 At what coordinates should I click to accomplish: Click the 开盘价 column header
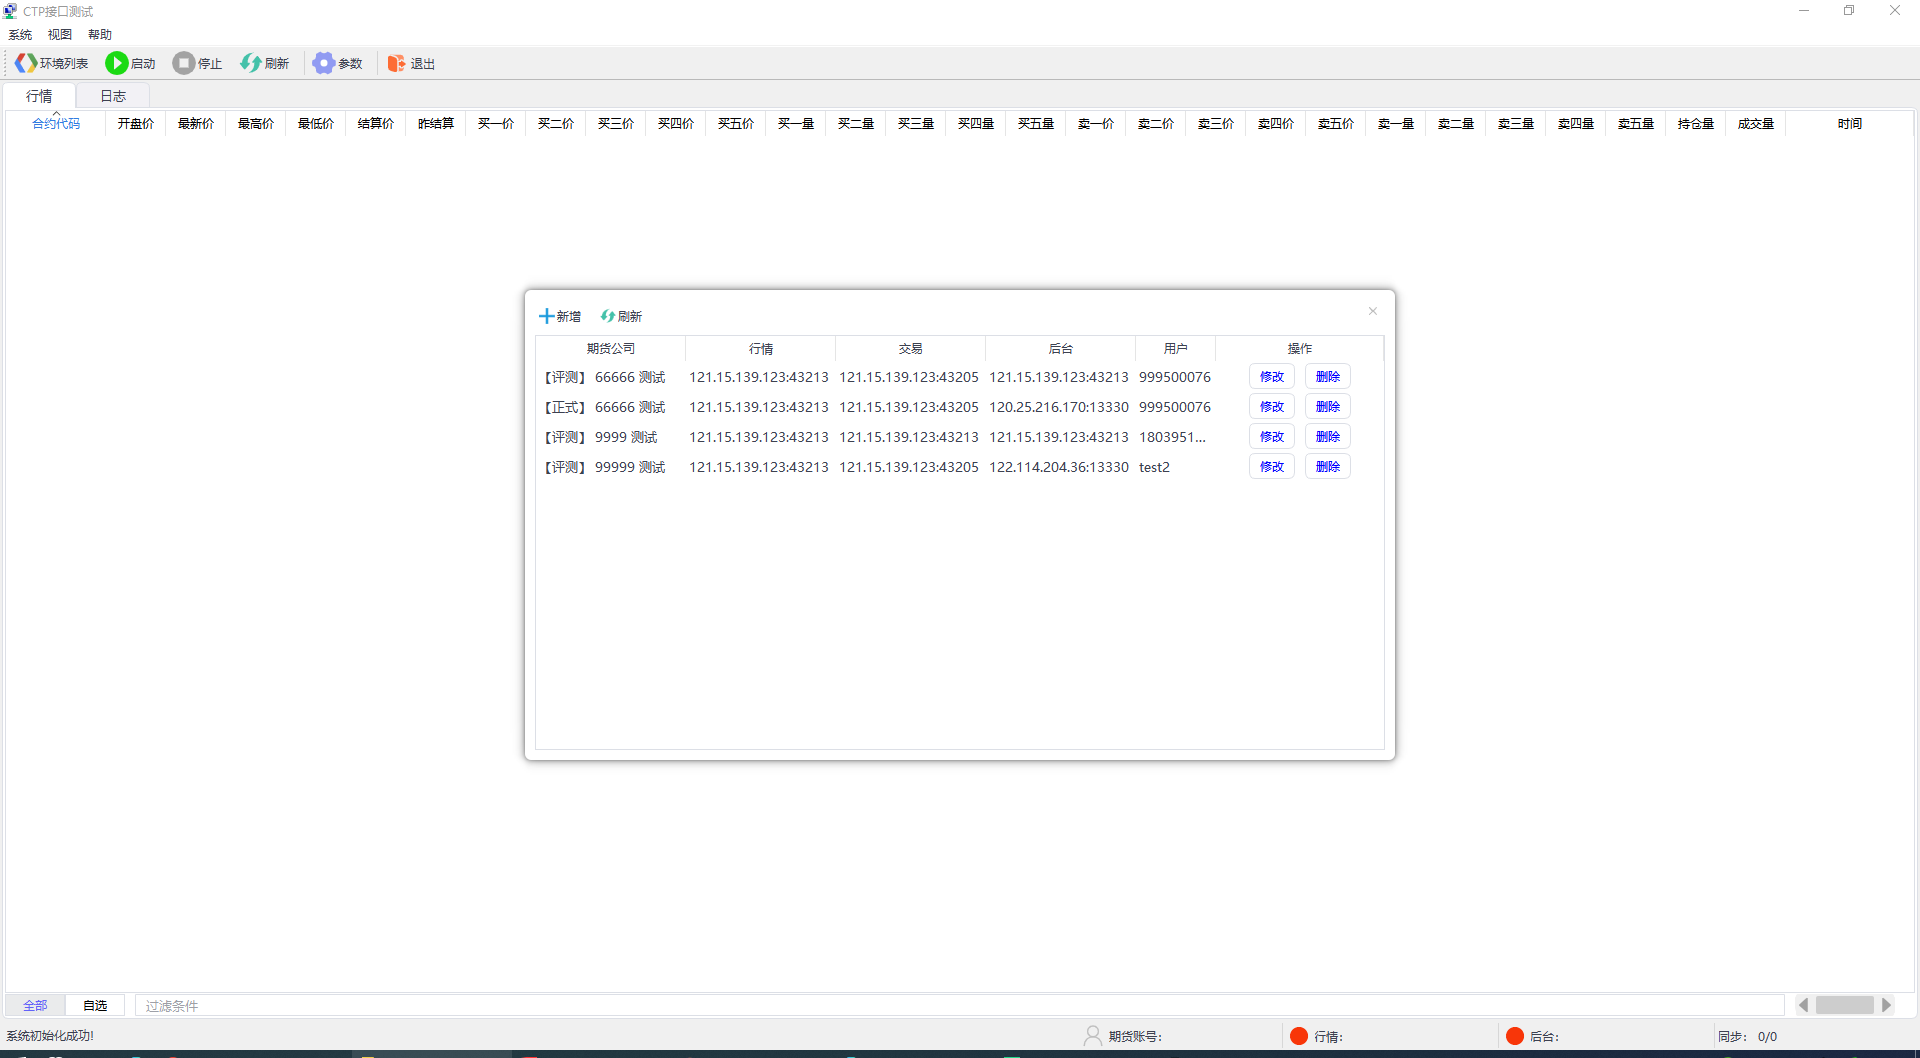[x=136, y=123]
